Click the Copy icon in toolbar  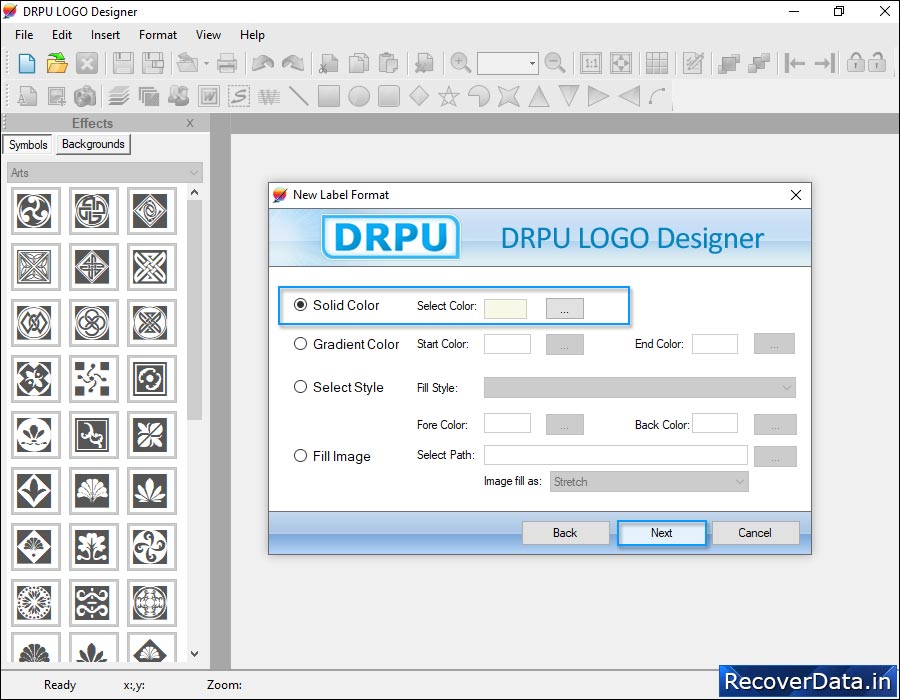359,63
